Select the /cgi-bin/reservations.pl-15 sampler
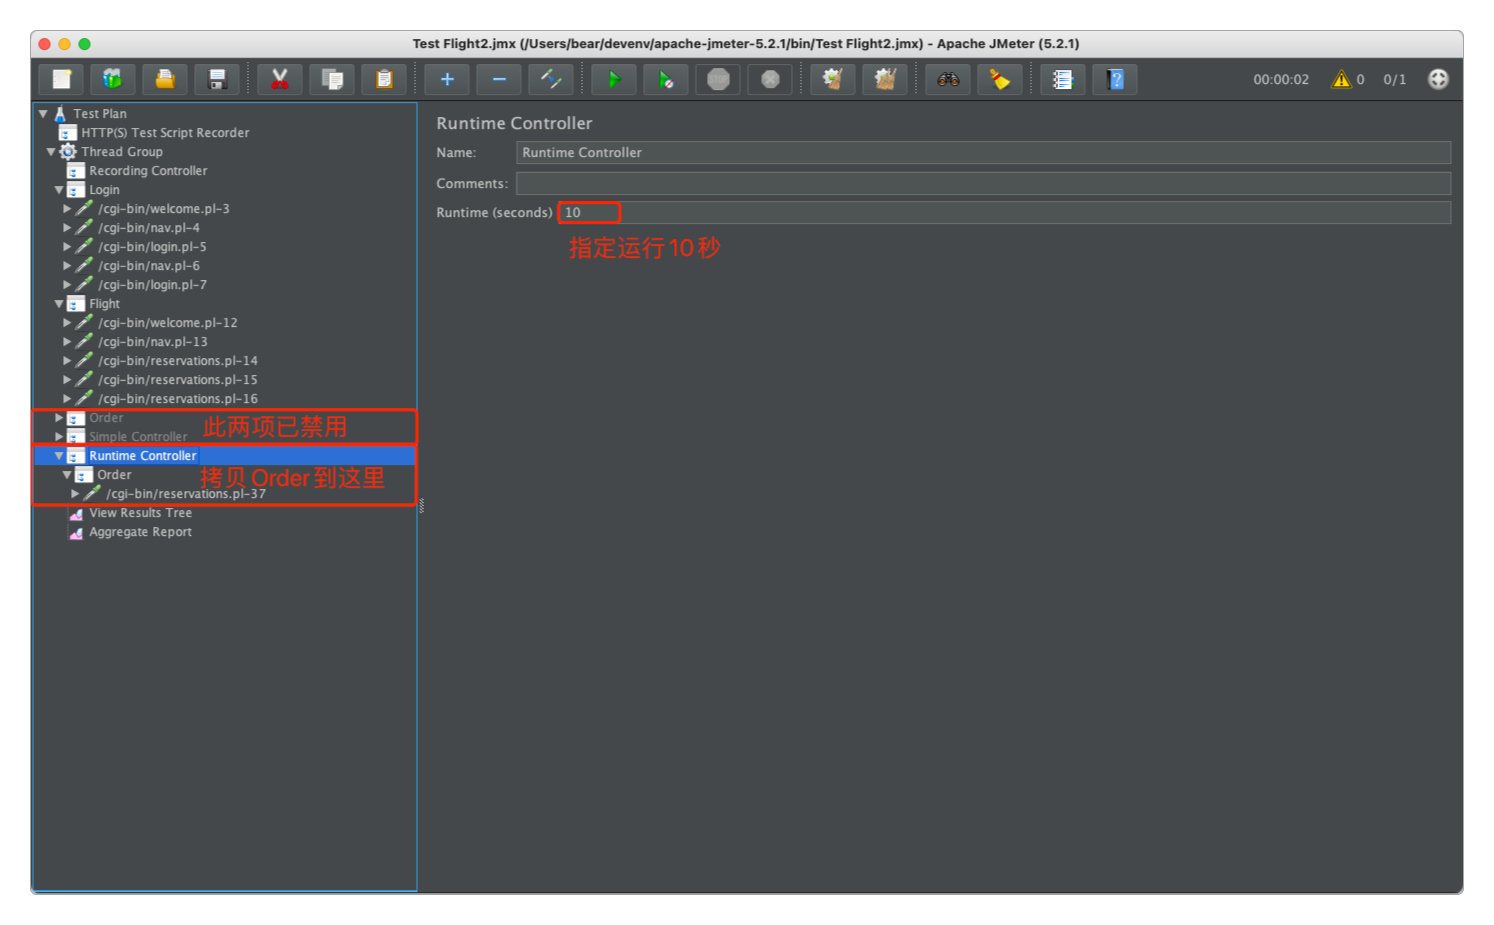The width and height of the screenshot is (1494, 925). (x=178, y=380)
